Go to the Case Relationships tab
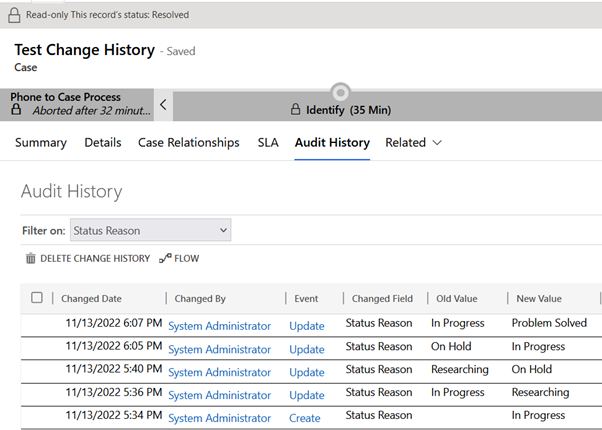Screen dimensions: 602x430 188,143
